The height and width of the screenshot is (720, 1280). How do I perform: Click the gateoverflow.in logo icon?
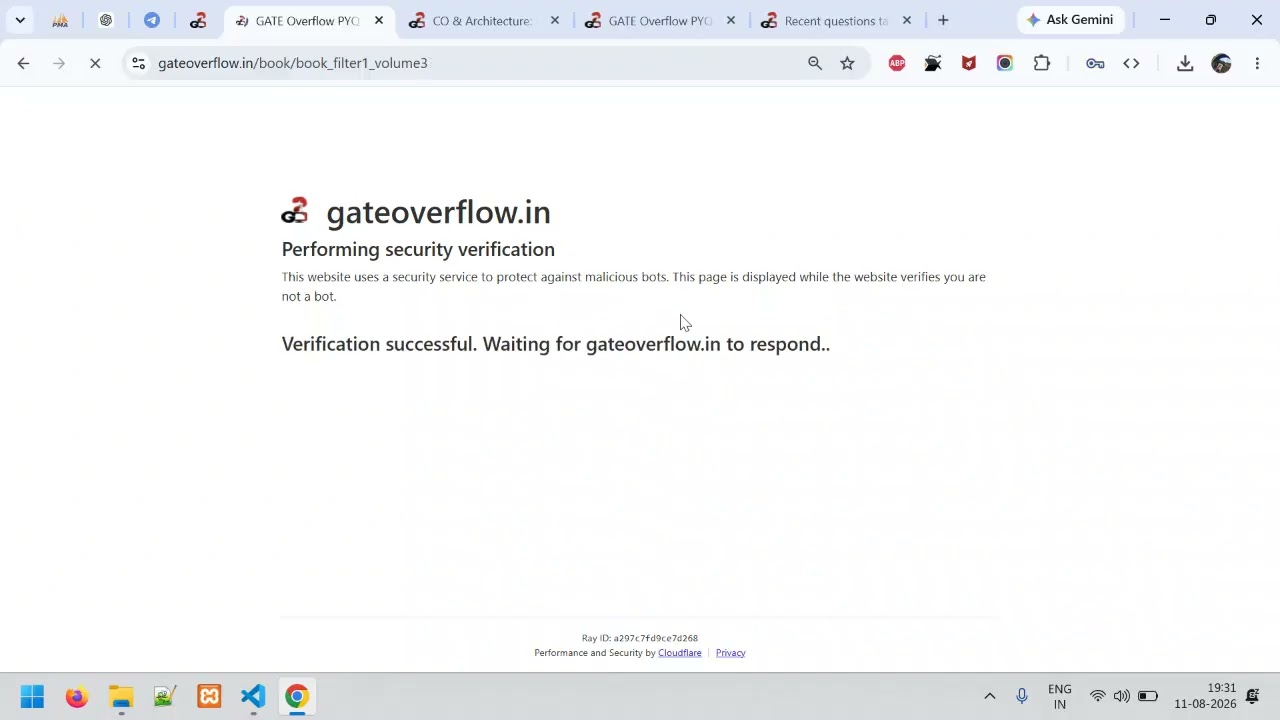(x=295, y=211)
